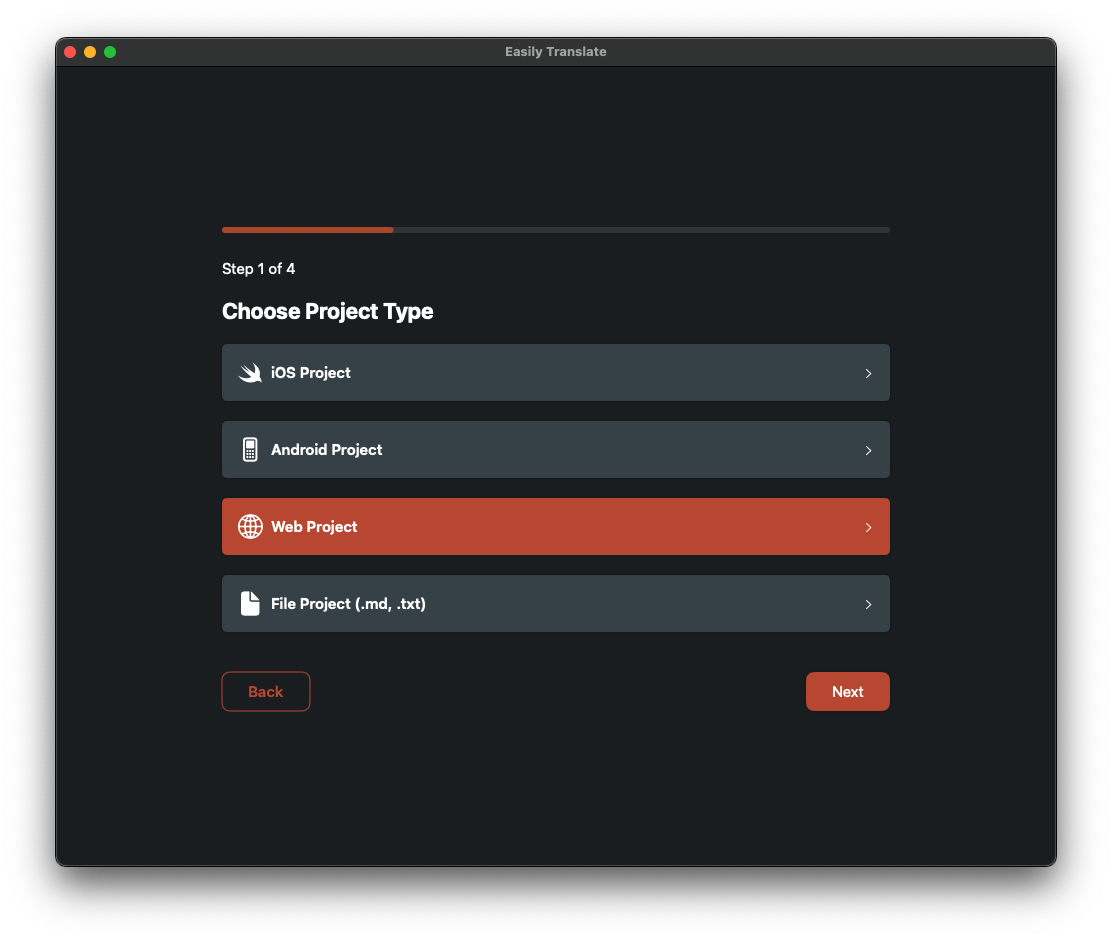Image resolution: width=1112 pixels, height=940 pixels.
Task: Click the step progress bar
Action: 556,230
